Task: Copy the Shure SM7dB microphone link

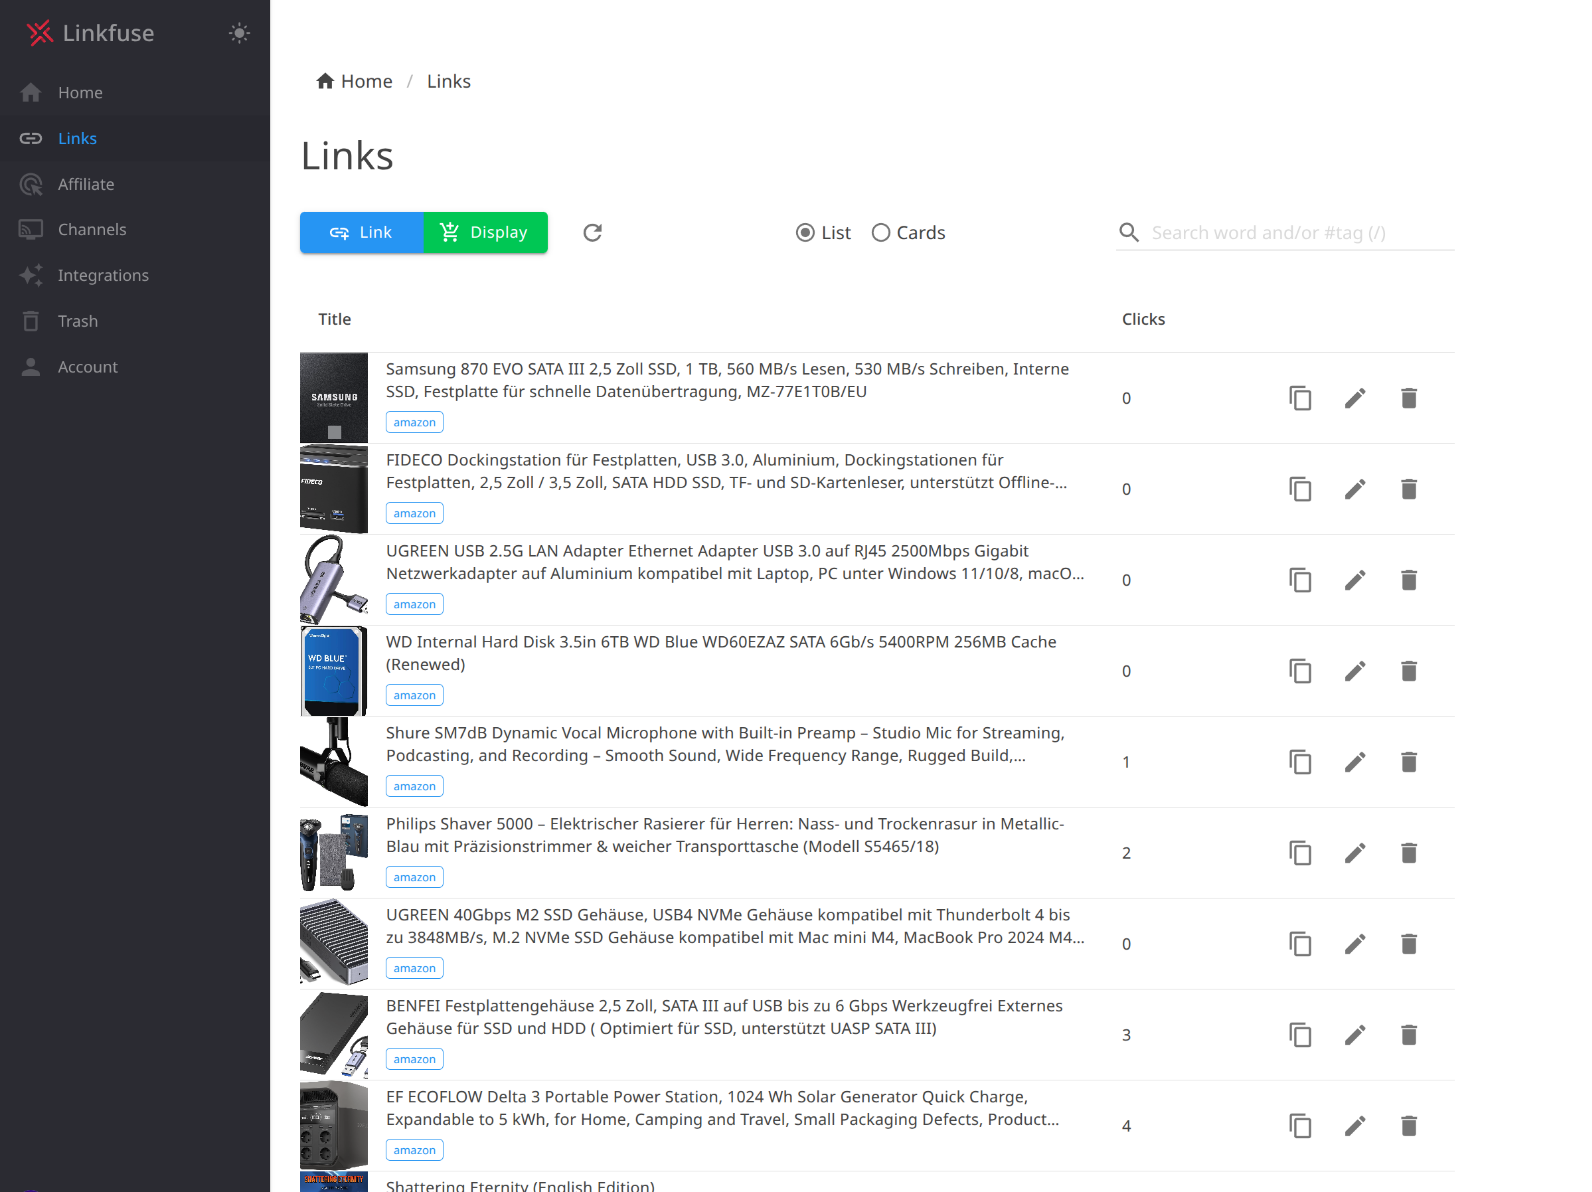Action: (1300, 762)
